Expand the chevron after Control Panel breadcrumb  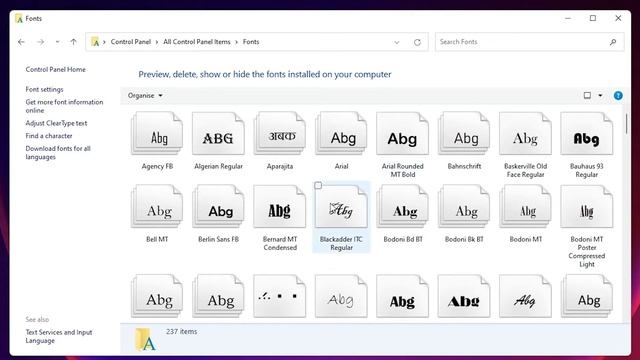pyautogui.click(x=157, y=42)
